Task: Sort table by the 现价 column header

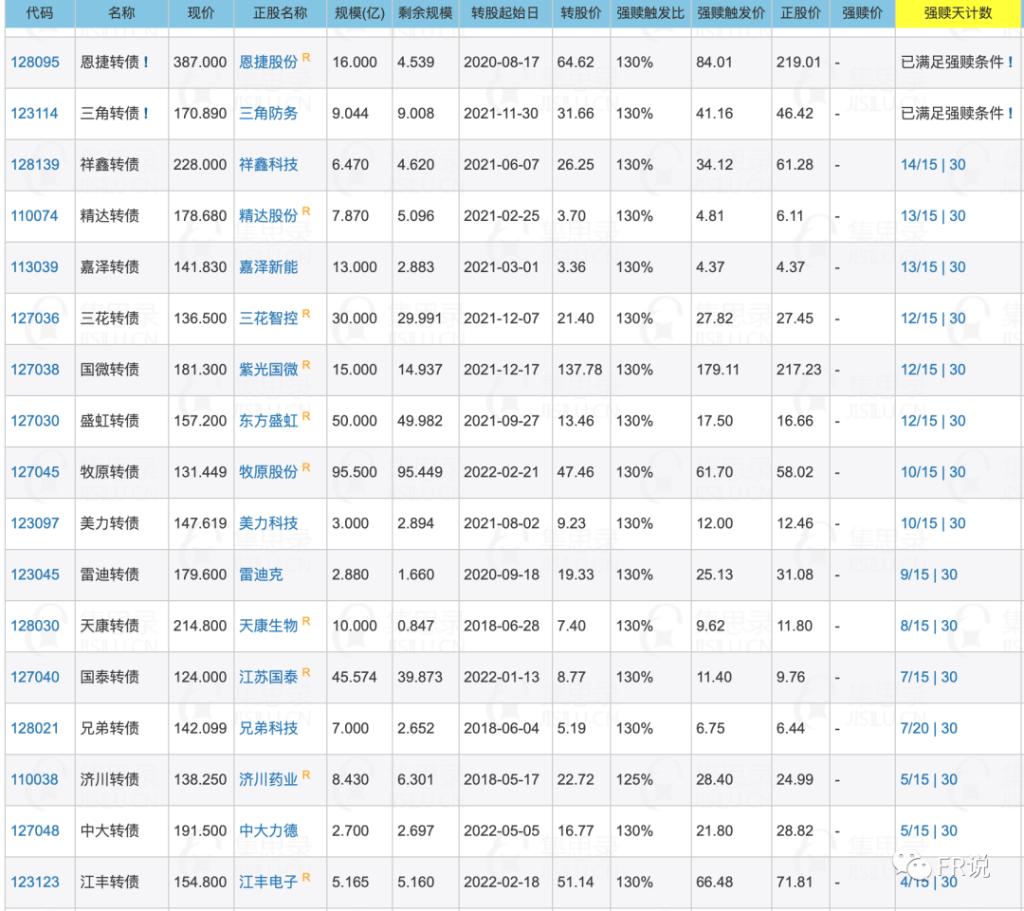Action: point(199,13)
